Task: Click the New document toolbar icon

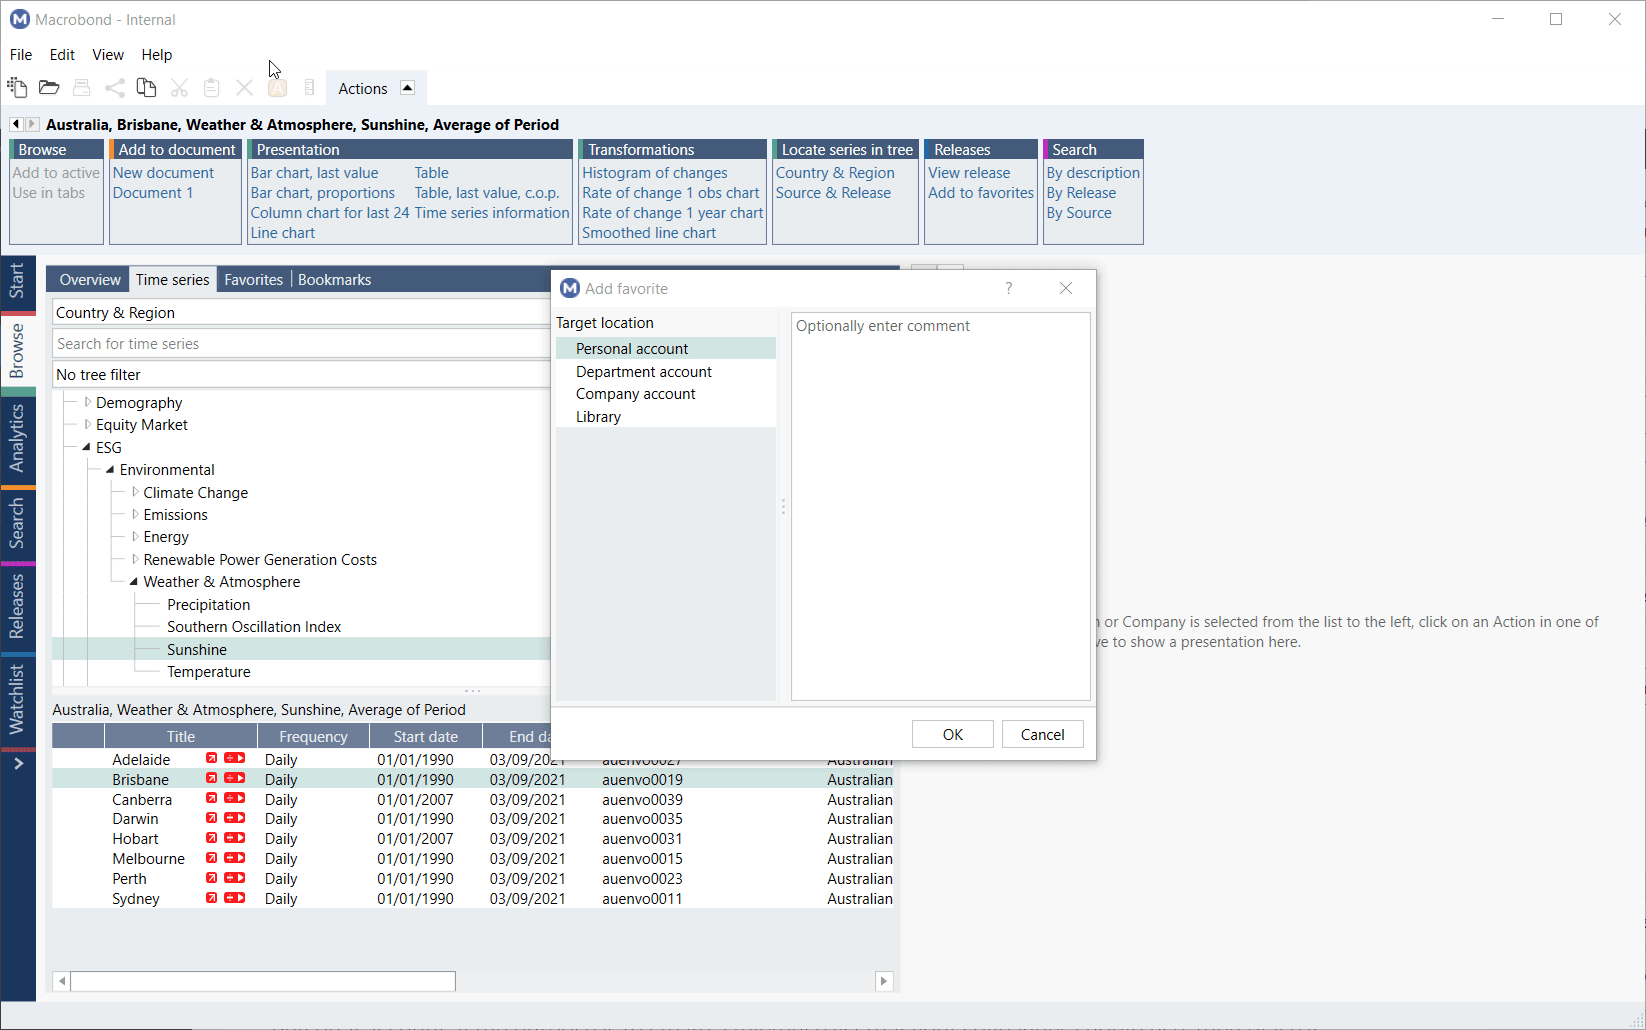Action: tap(17, 88)
